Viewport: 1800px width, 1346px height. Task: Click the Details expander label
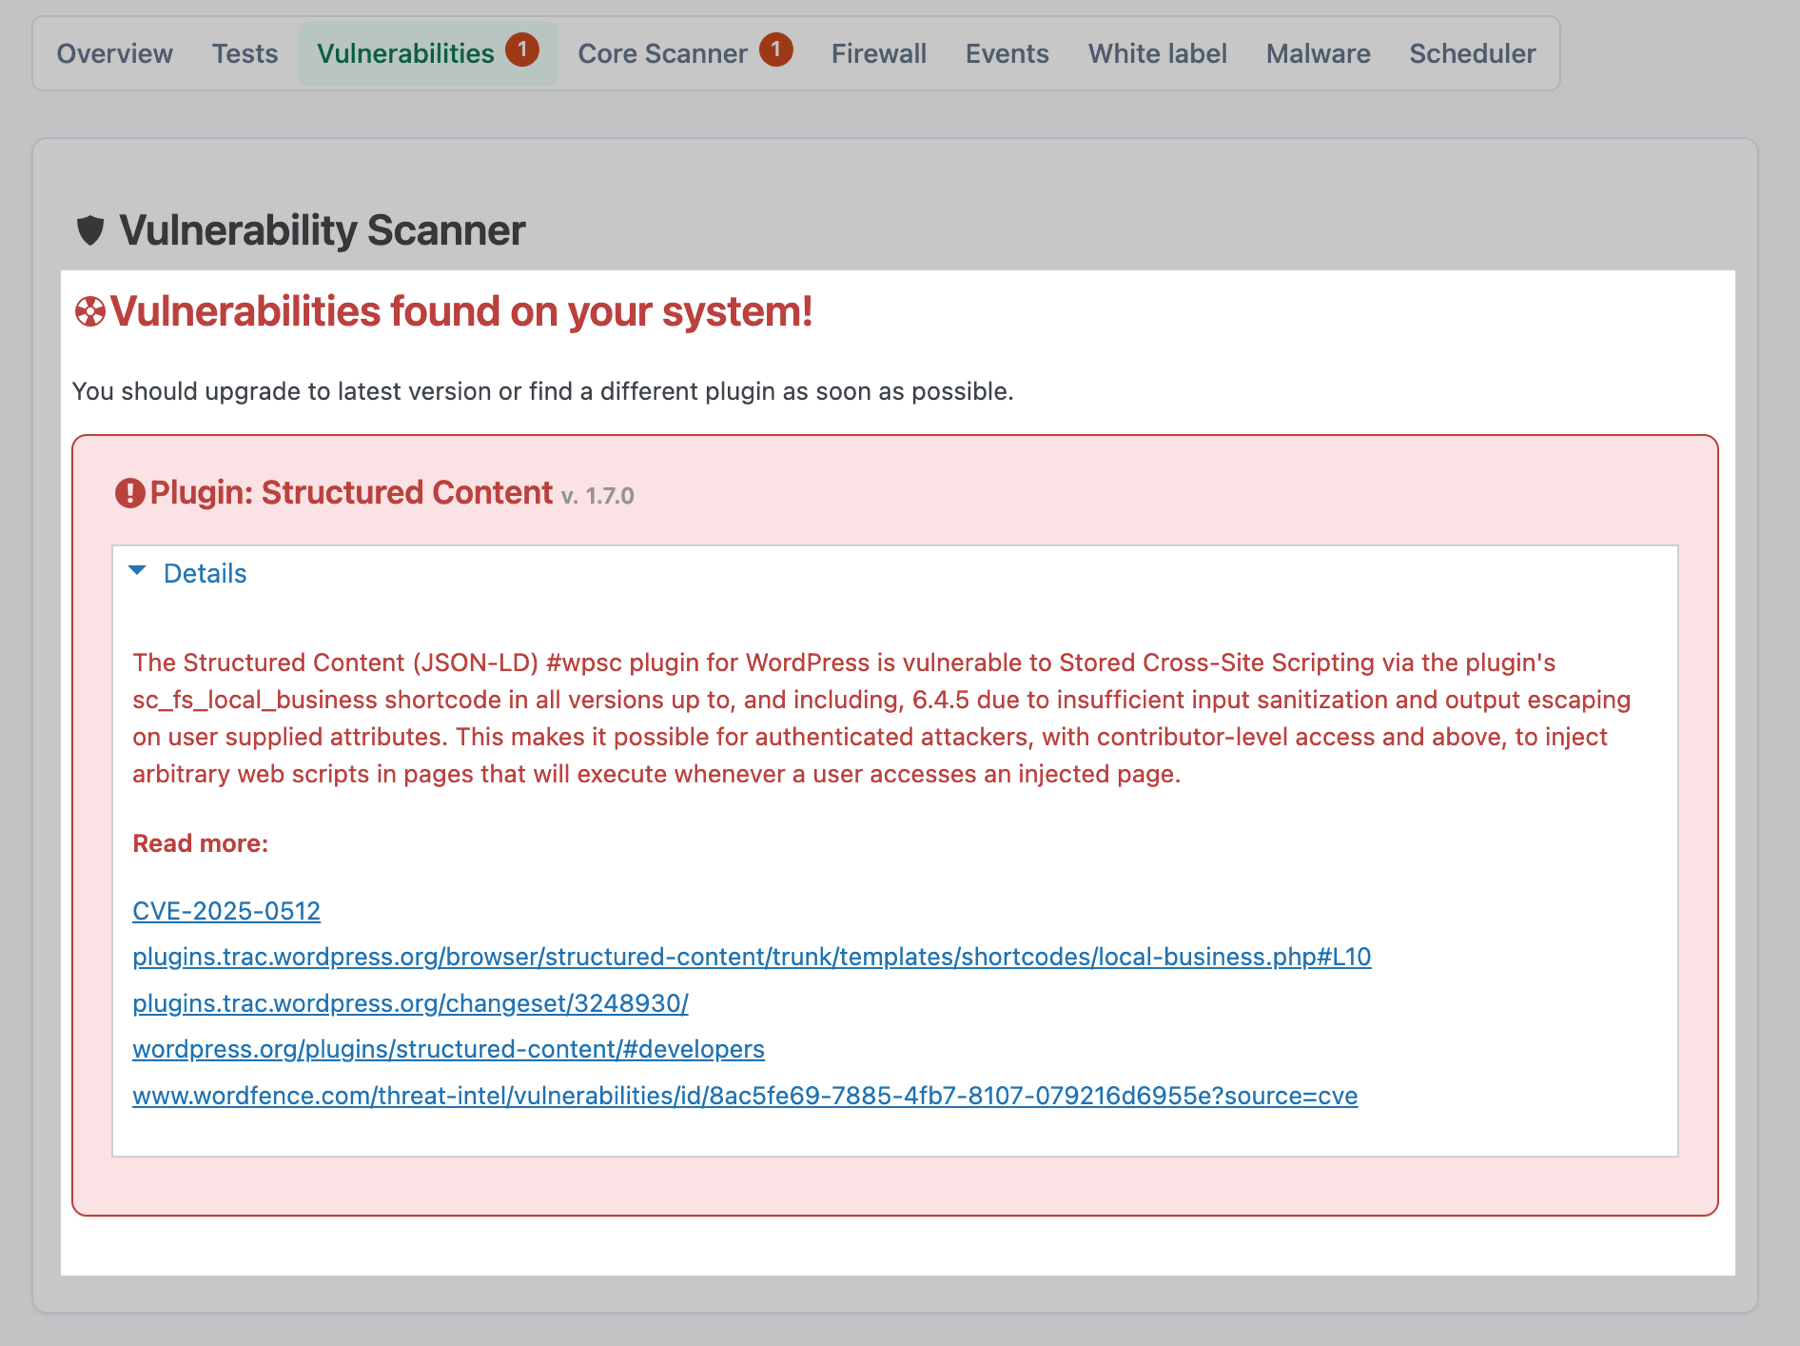[205, 572]
